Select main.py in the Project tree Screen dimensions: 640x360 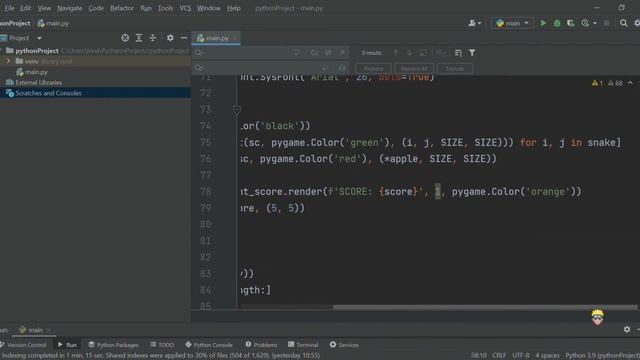(x=32, y=72)
